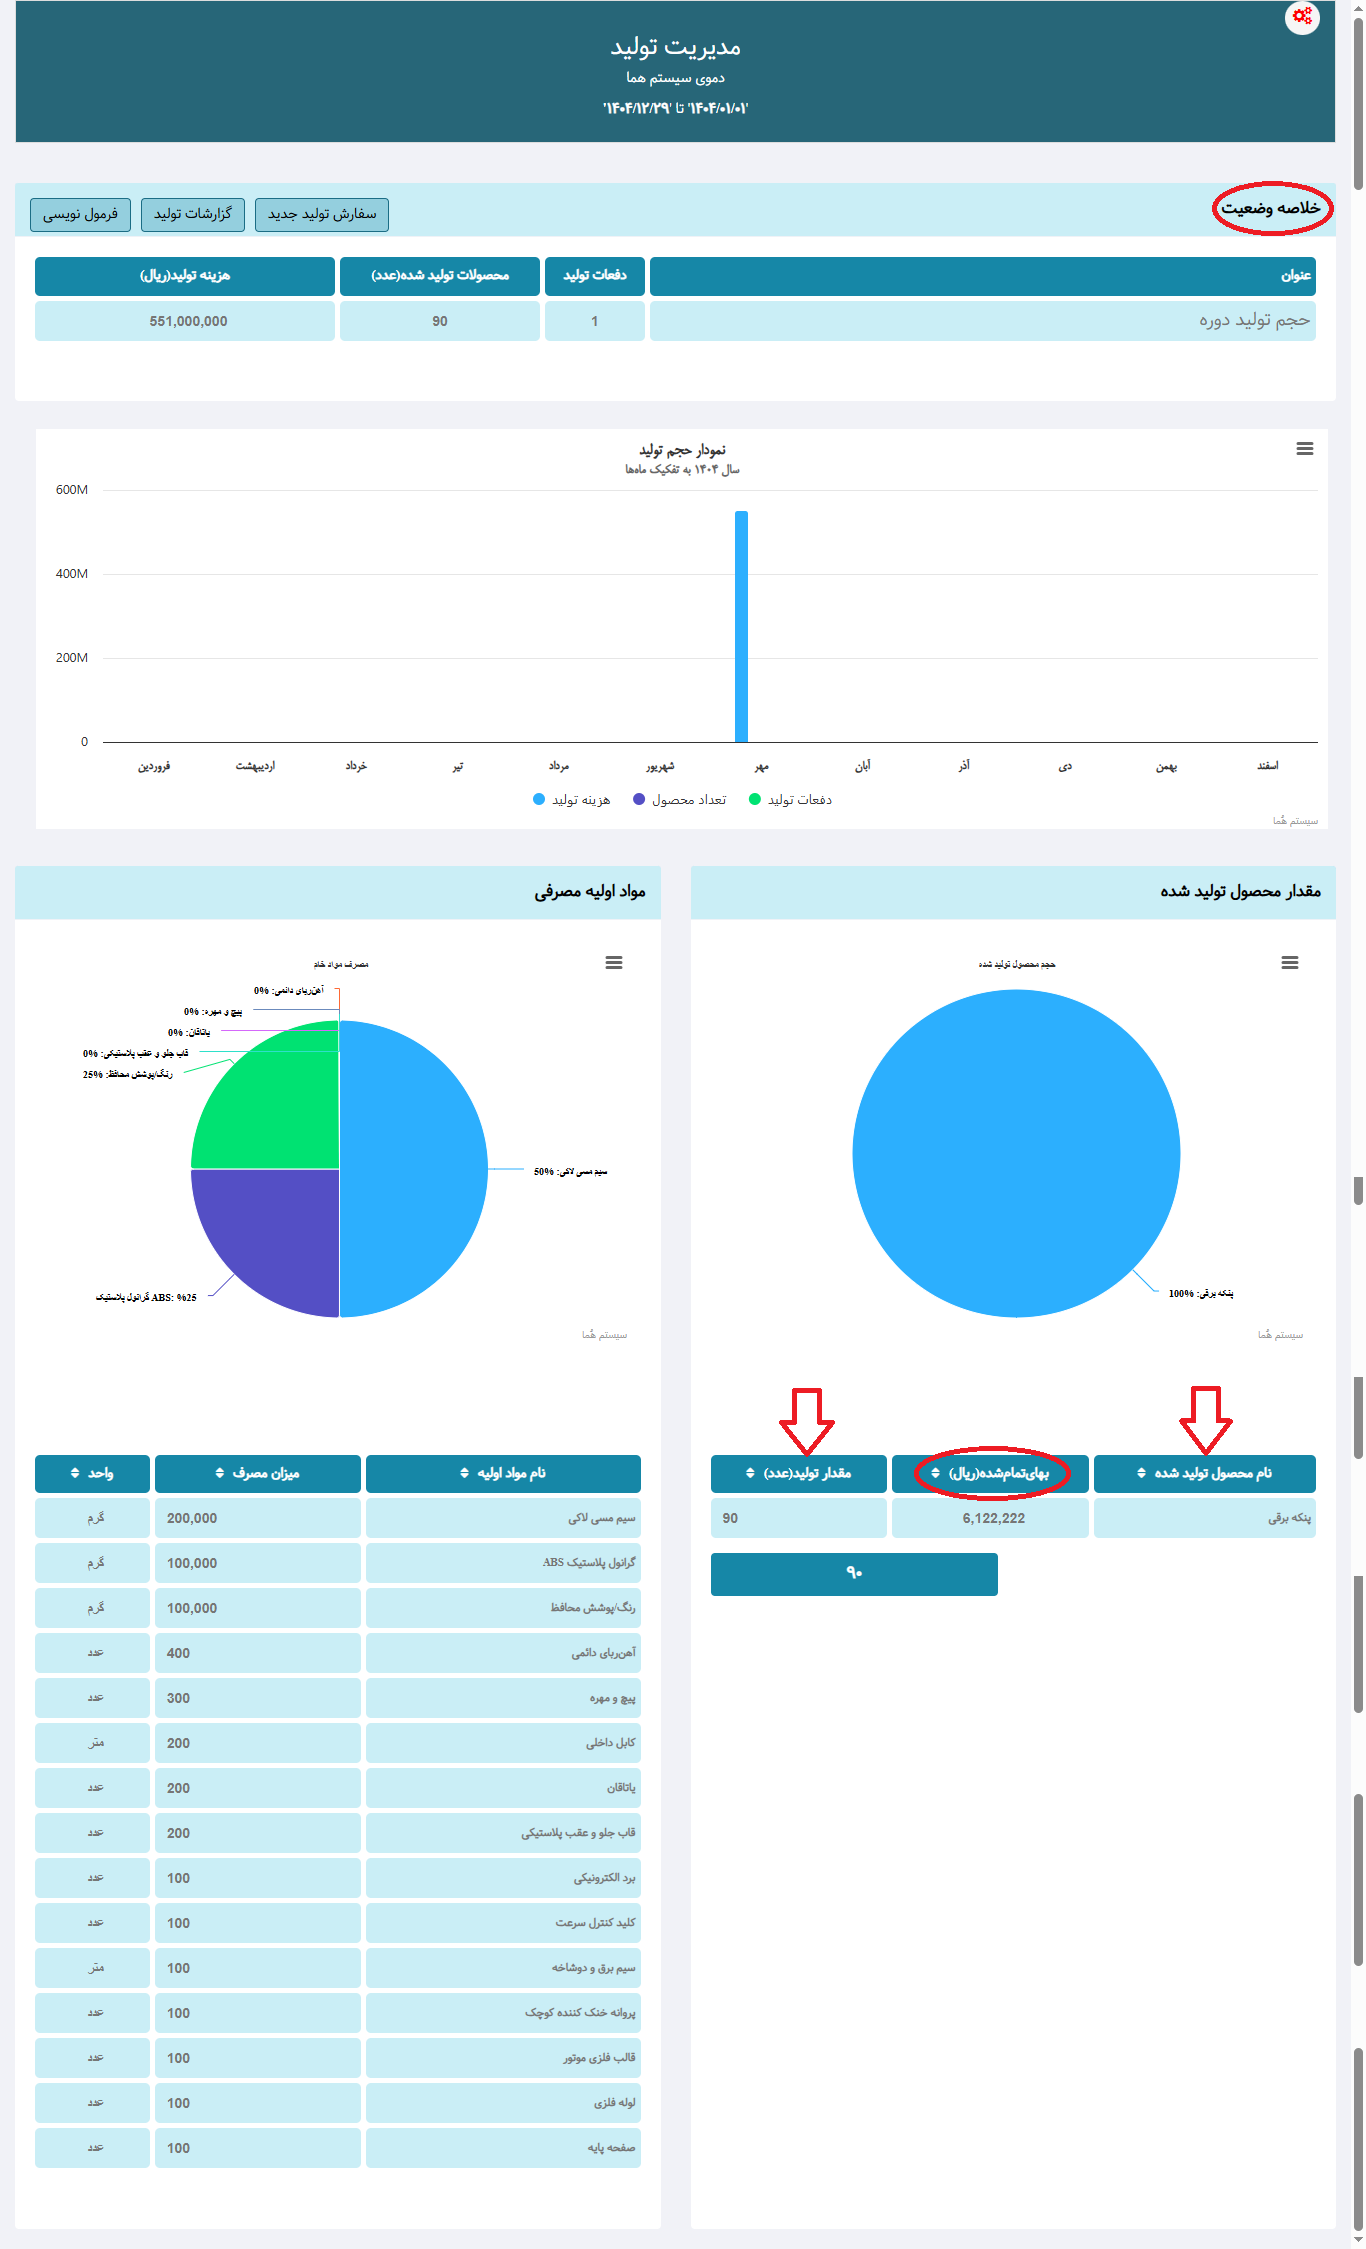Viewport: 1366px width, 2249px height.
Task: Select the خلاصه وضعیت section heading
Action: point(1271,208)
